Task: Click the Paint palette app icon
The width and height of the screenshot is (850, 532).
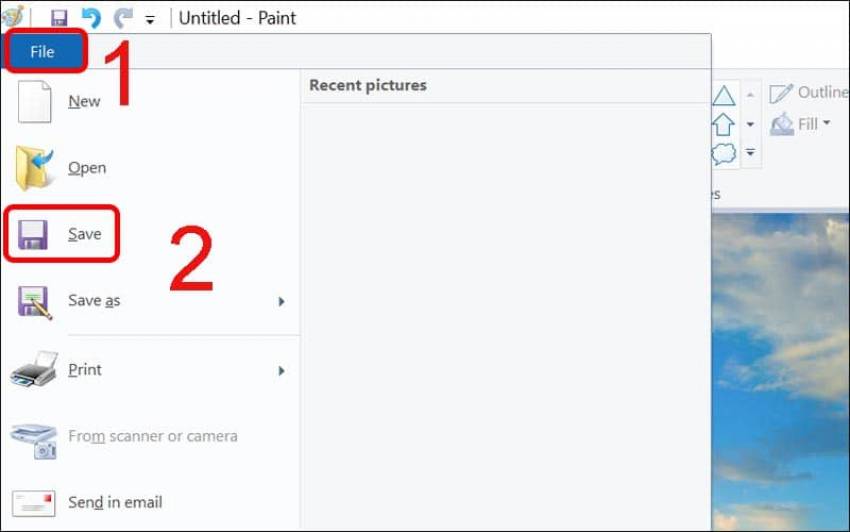Action: (12, 16)
